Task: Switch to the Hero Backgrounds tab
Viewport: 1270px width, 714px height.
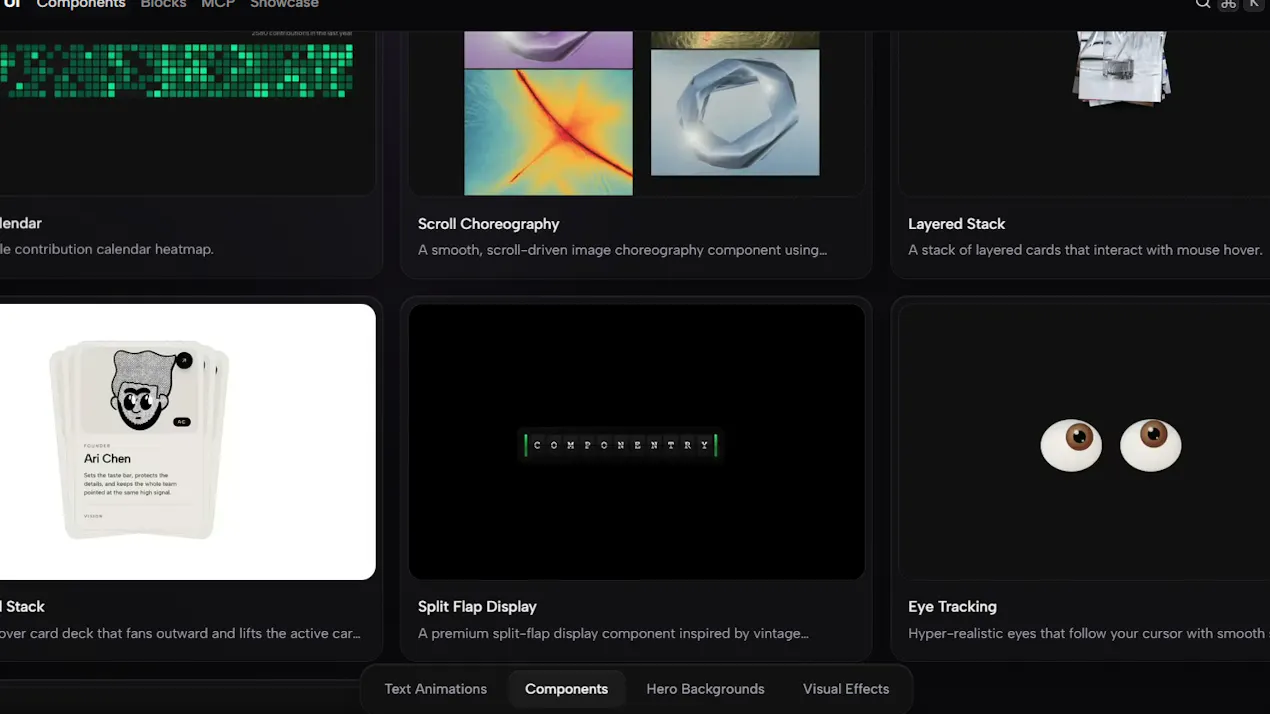Action: pos(705,689)
